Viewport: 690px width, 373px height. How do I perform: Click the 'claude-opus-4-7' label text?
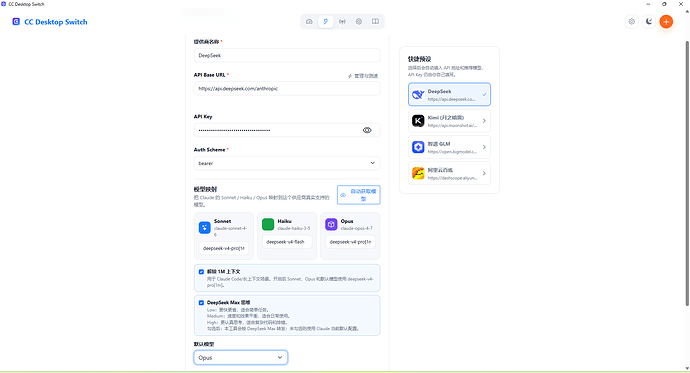pos(356,228)
